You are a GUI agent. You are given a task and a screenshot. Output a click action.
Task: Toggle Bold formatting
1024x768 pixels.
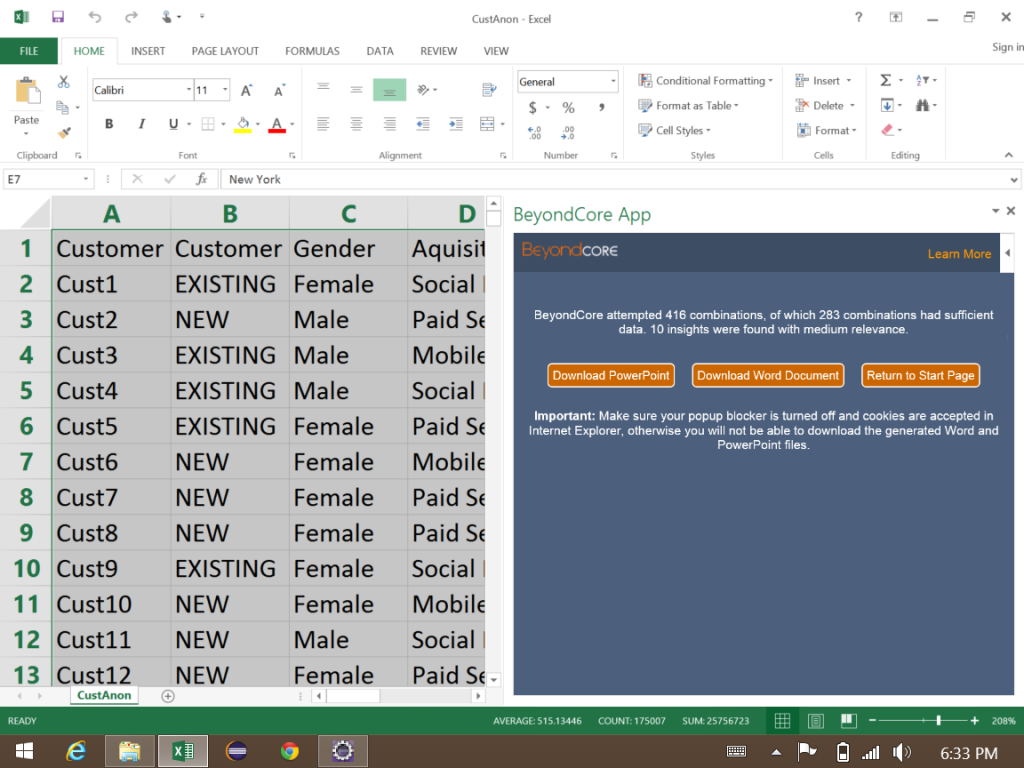pos(109,124)
